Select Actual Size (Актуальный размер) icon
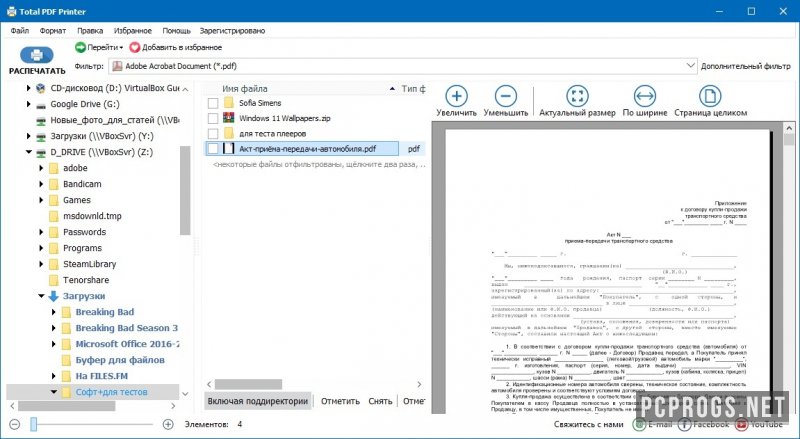The height and width of the screenshot is (439, 800). pyautogui.click(x=577, y=96)
